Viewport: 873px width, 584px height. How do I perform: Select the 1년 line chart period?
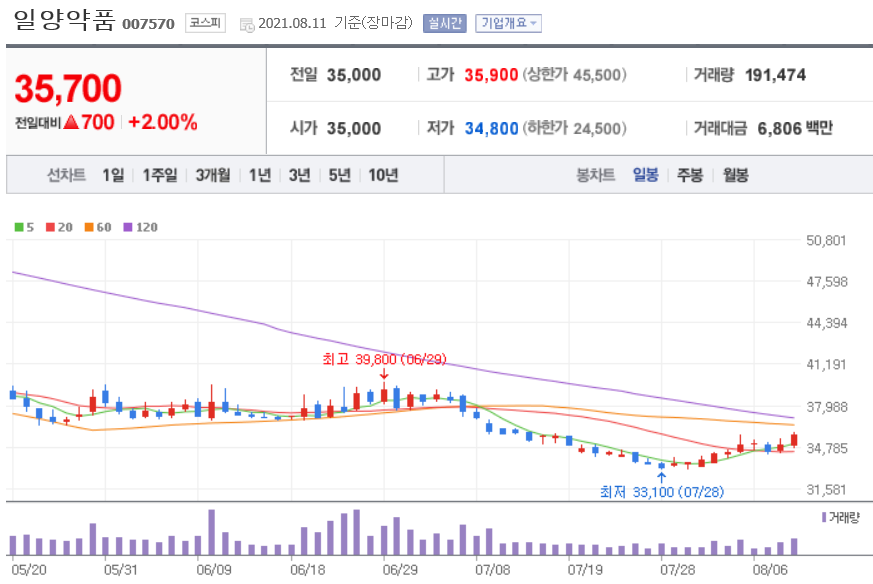click(259, 175)
